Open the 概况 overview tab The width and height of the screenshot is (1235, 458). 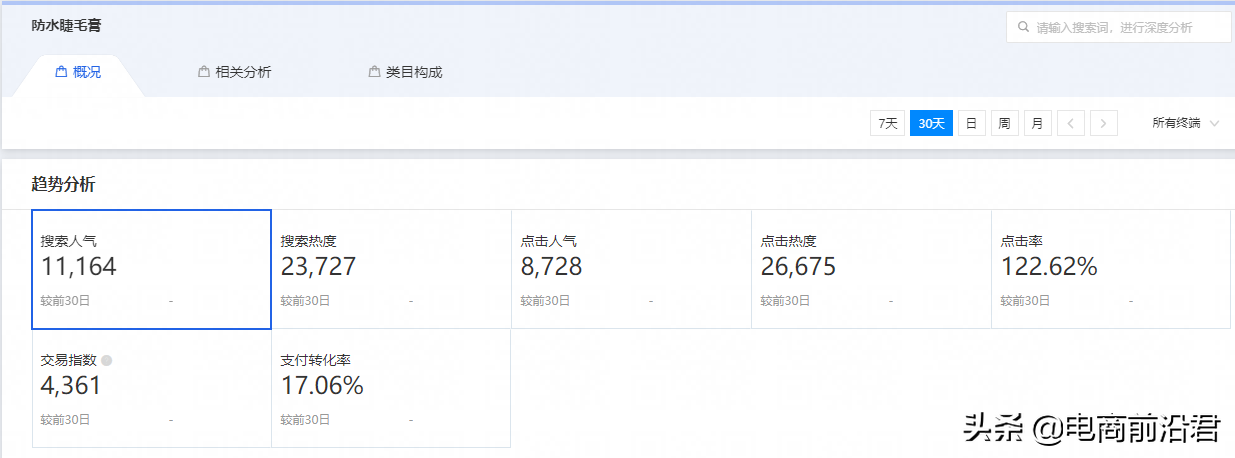coord(78,72)
